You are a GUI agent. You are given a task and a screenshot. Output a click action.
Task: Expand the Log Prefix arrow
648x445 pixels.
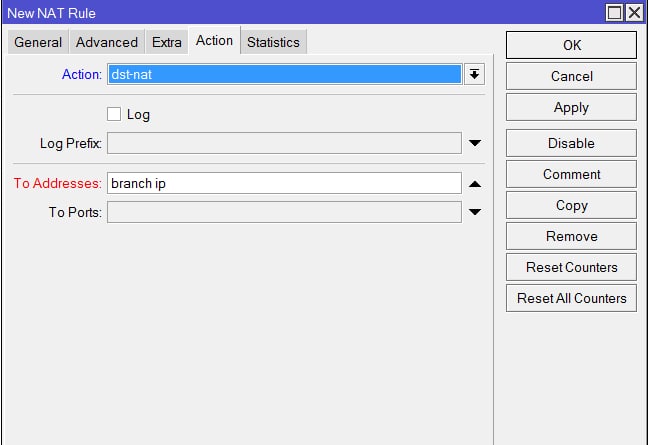pyautogui.click(x=475, y=143)
